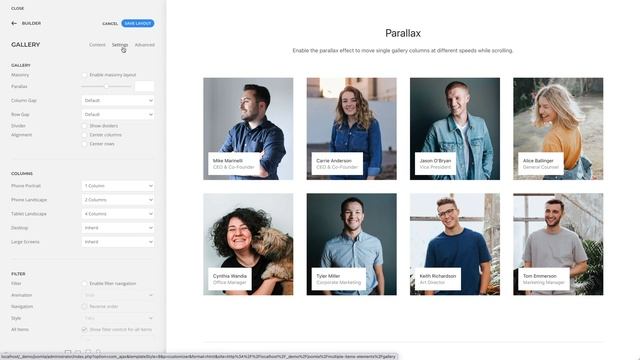Click the Parallax heading text
The height and width of the screenshot is (360, 640).
(403, 33)
